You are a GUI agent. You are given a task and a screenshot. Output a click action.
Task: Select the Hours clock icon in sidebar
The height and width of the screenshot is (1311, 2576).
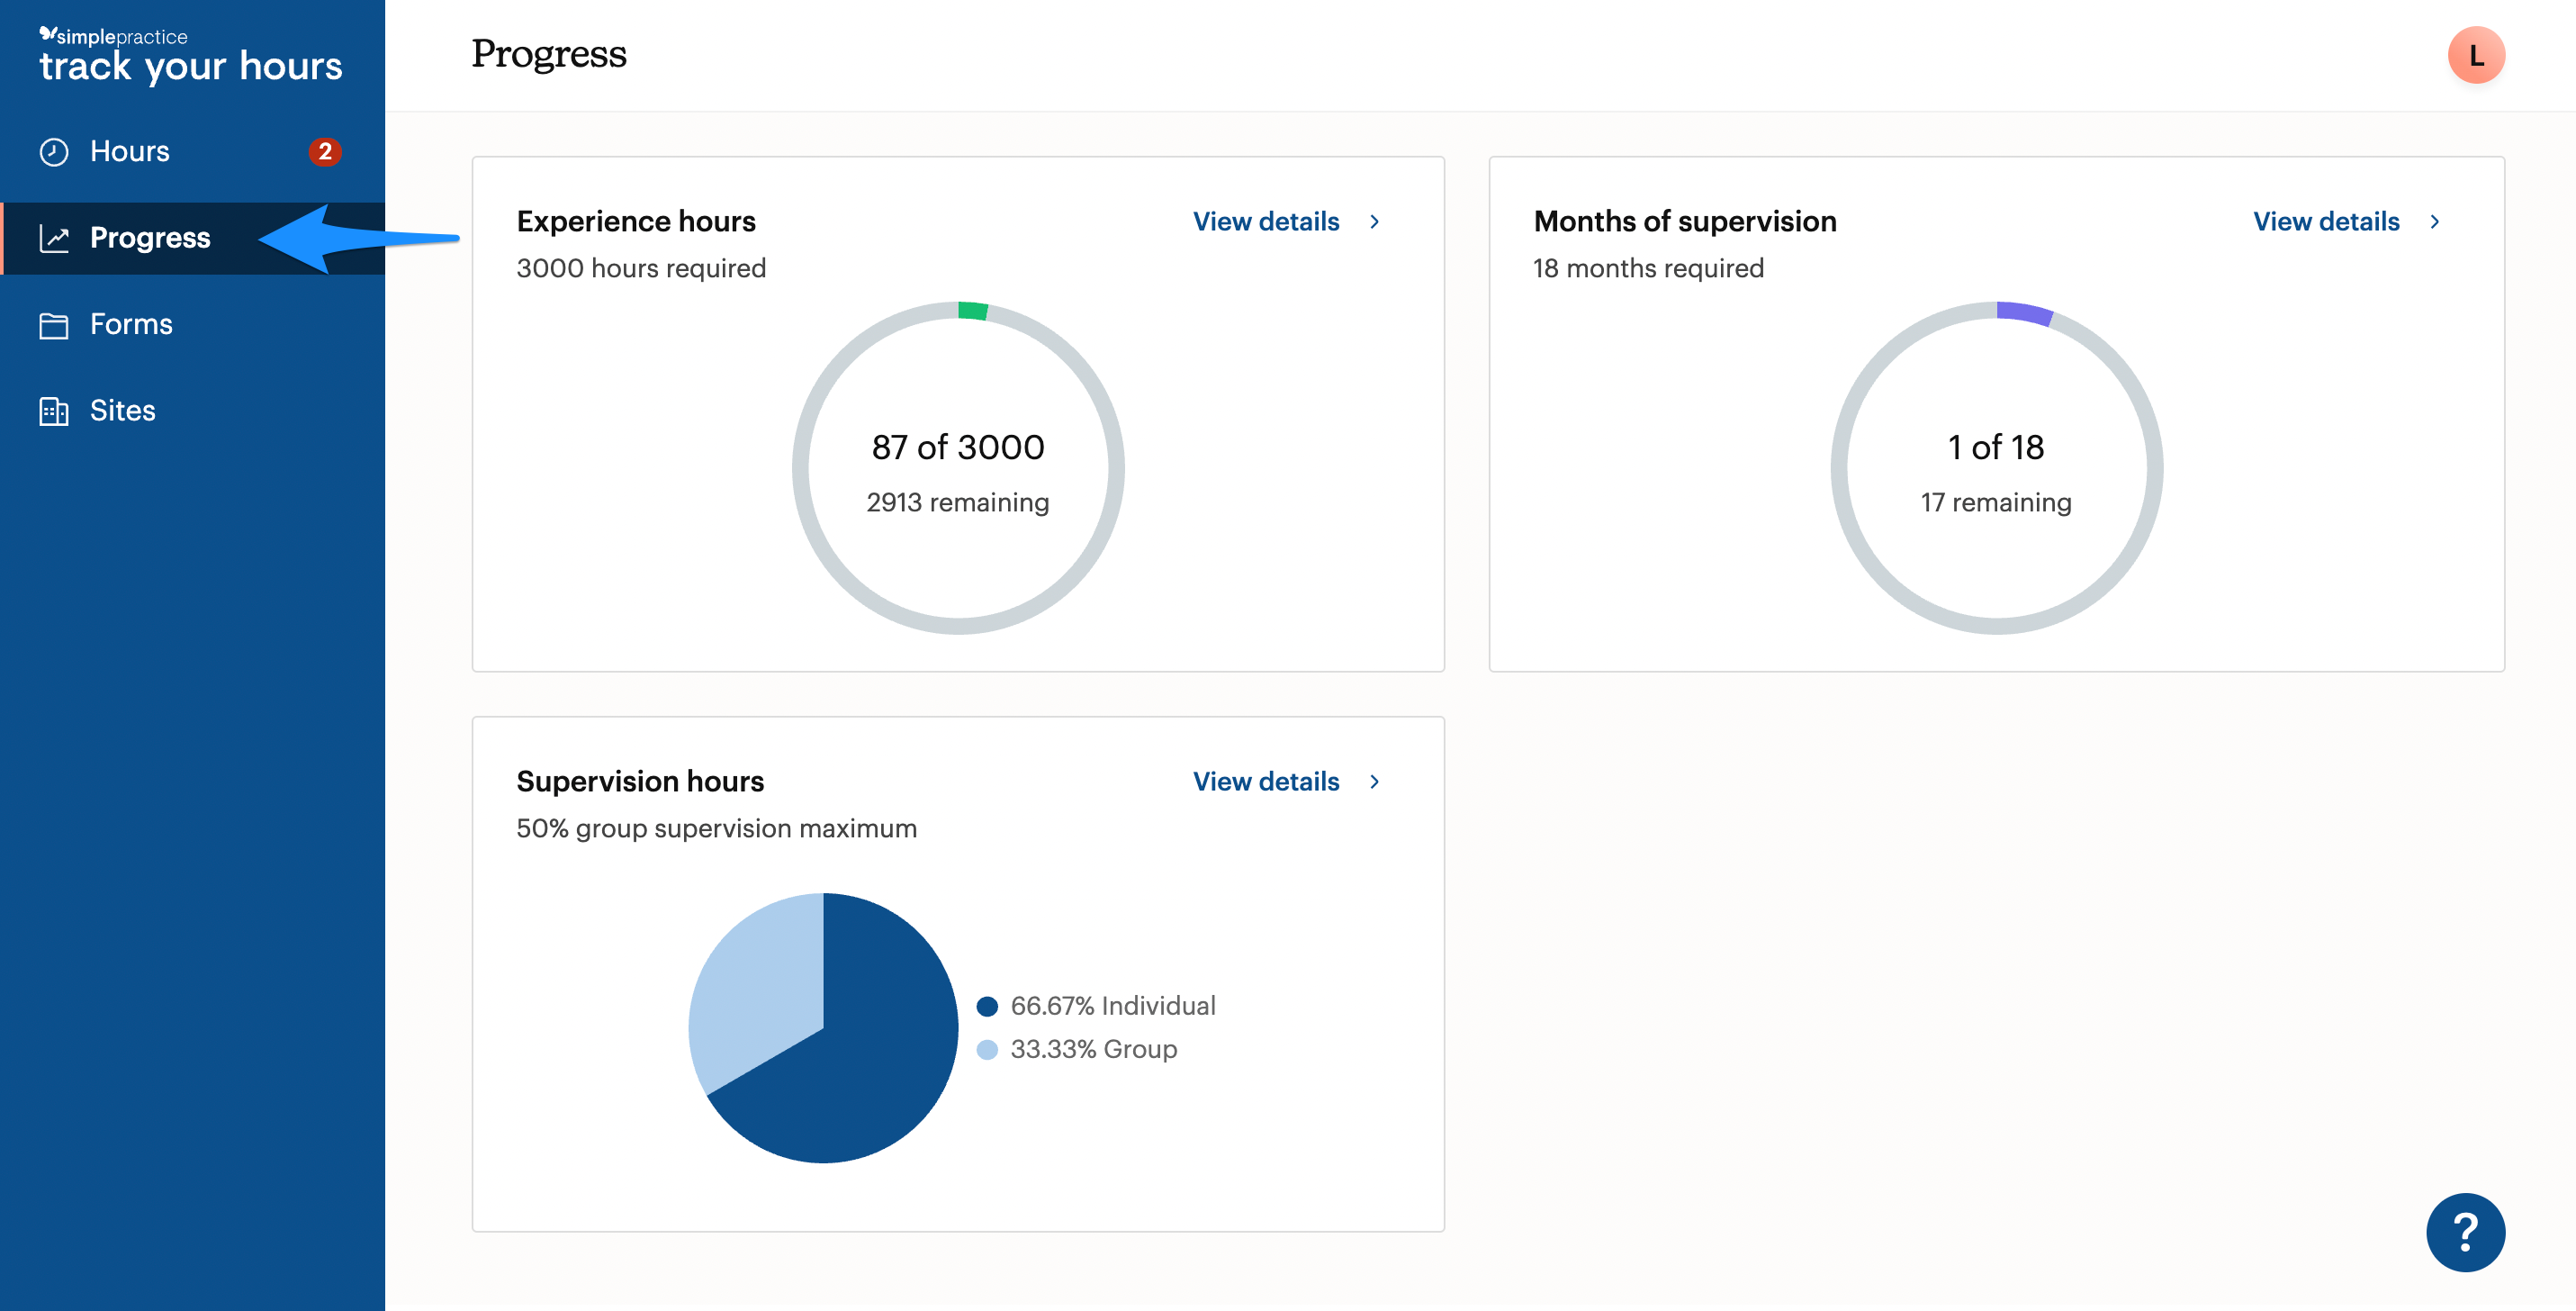pyautogui.click(x=54, y=150)
